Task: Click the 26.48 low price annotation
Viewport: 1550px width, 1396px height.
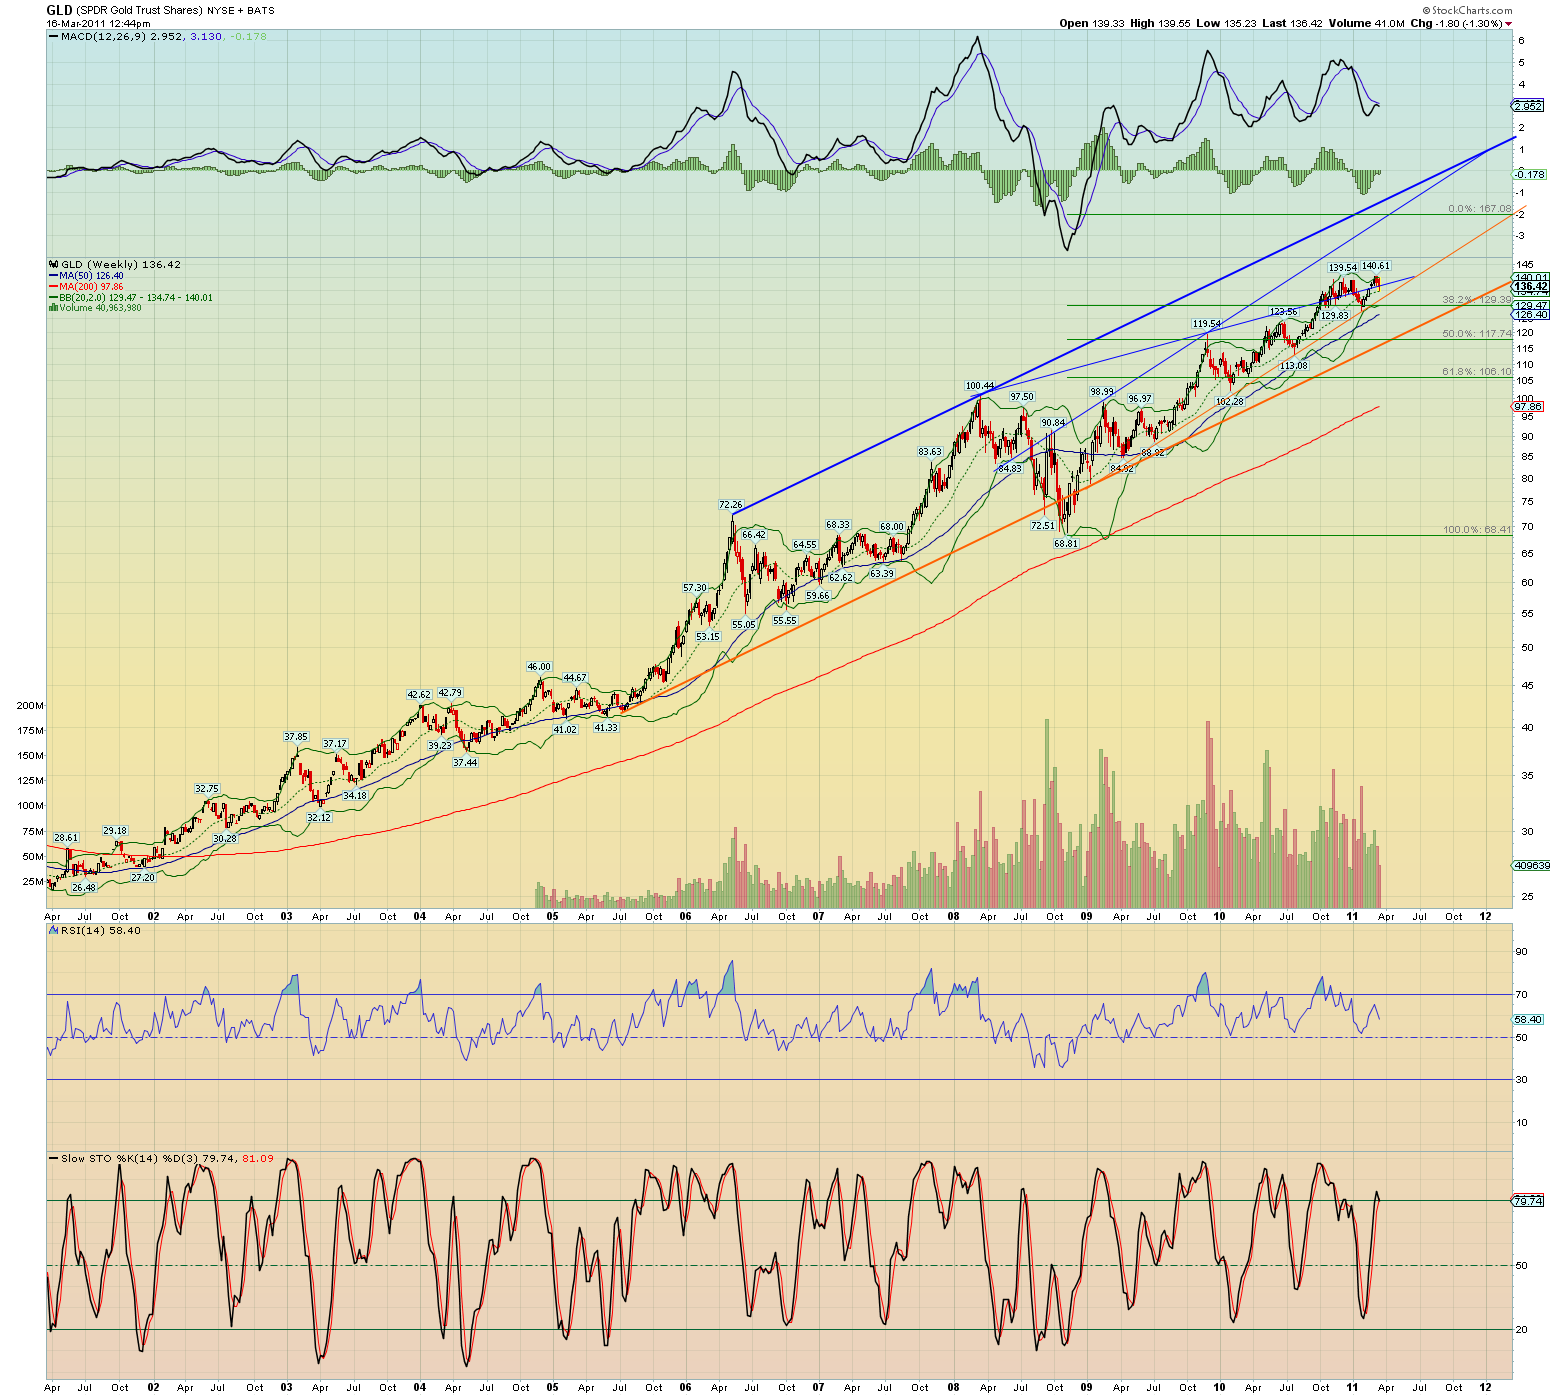Action: click(x=84, y=888)
